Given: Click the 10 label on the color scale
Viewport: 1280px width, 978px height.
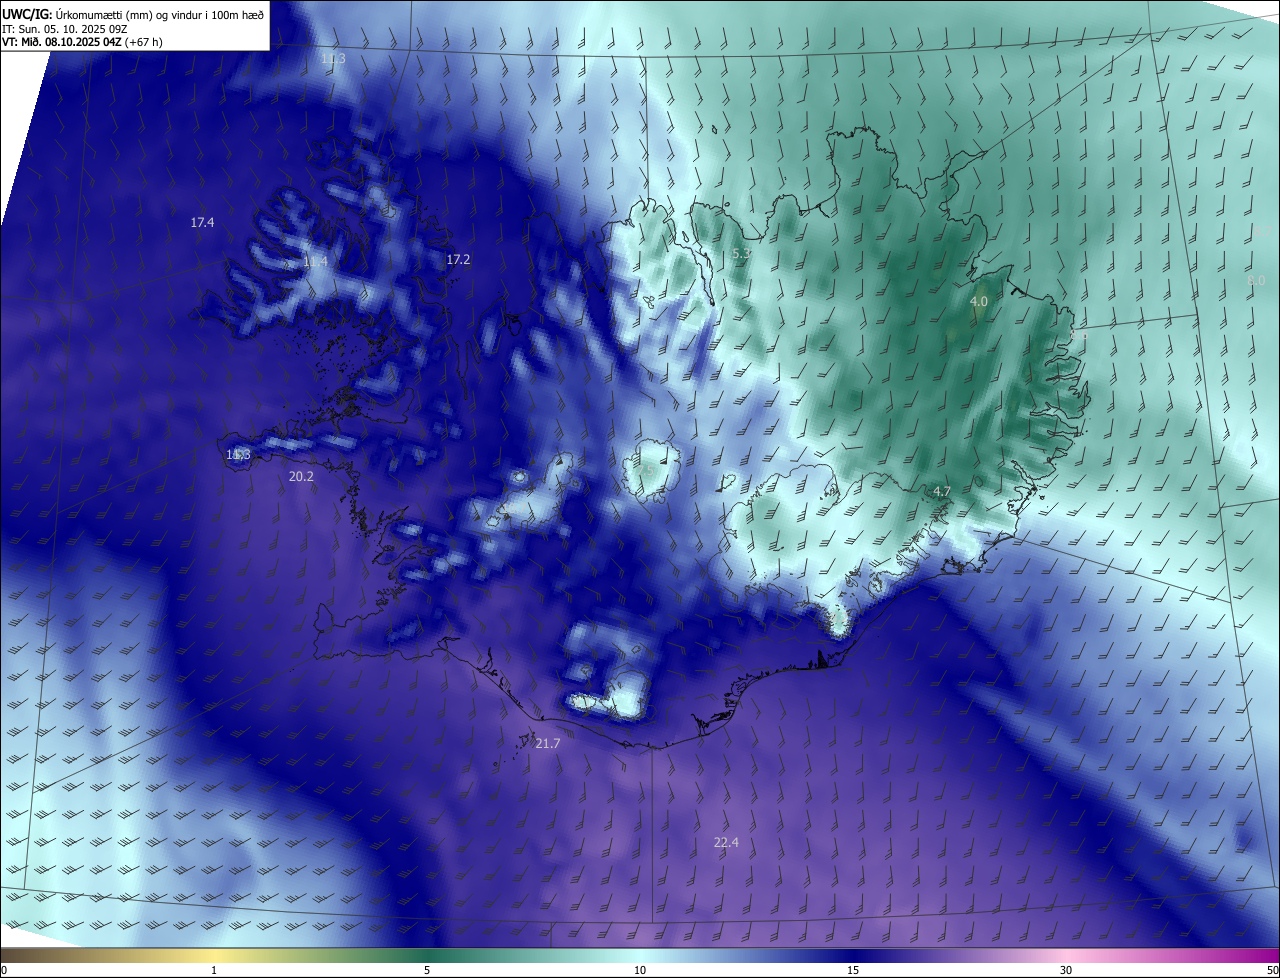Looking at the screenshot, I should [x=640, y=970].
